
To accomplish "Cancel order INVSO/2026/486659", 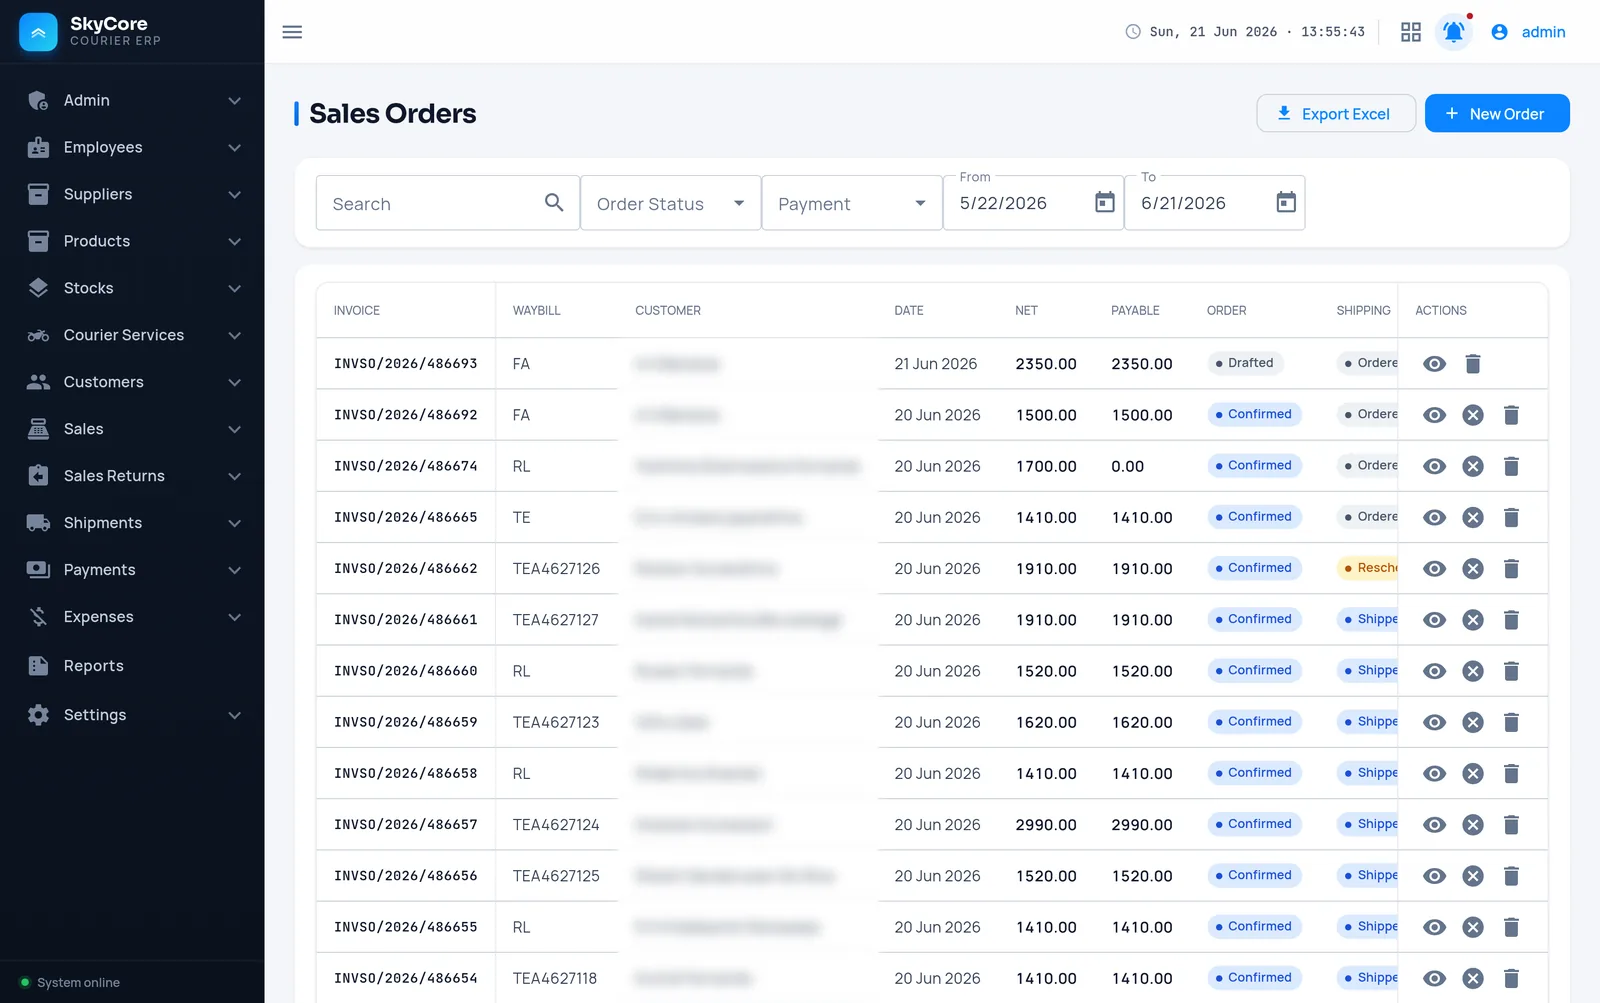I will [1473, 722].
